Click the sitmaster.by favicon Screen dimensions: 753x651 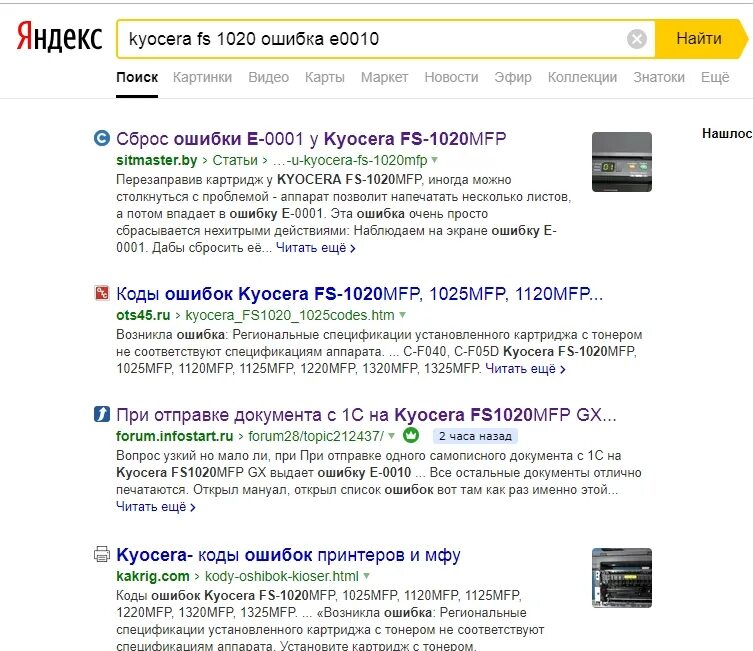[101, 138]
